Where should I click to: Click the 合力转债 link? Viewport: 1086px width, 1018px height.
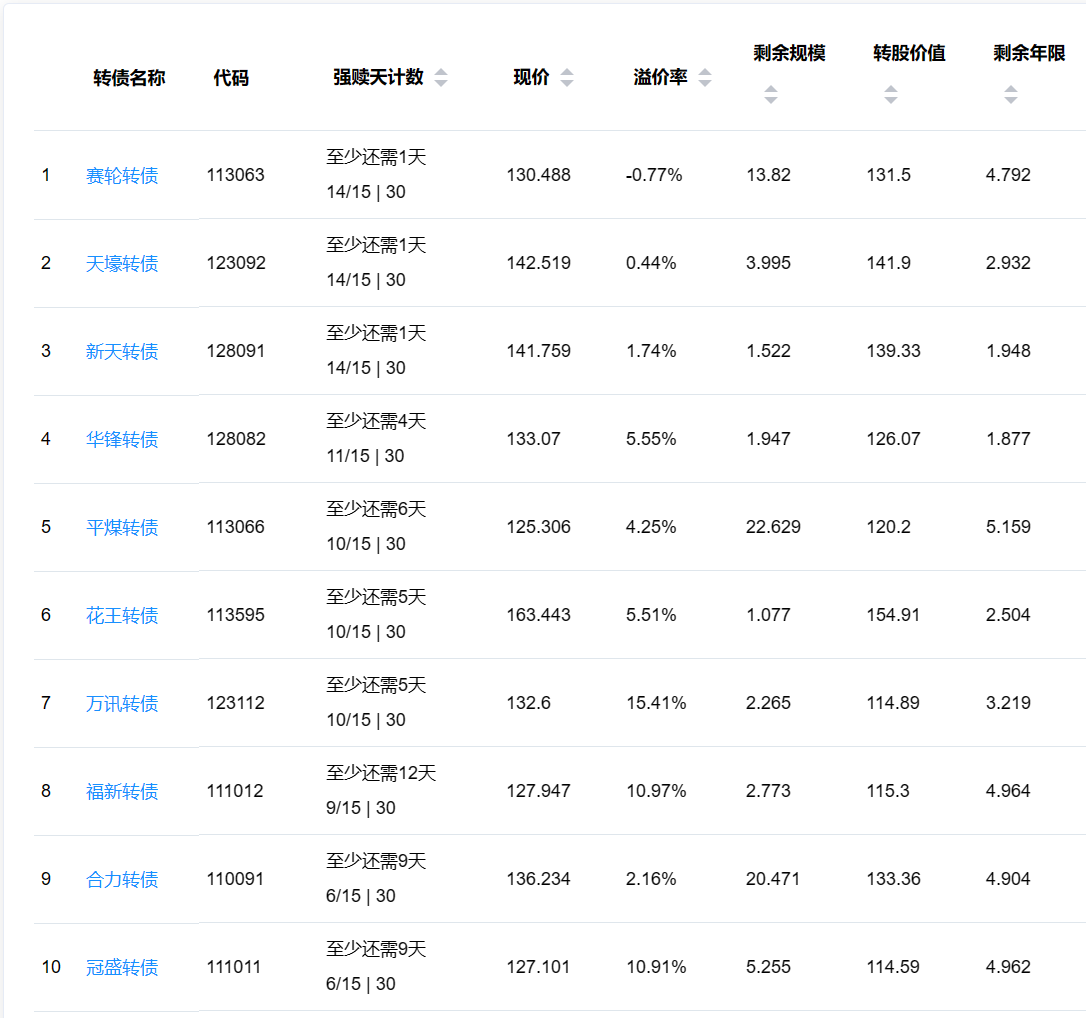coord(122,880)
